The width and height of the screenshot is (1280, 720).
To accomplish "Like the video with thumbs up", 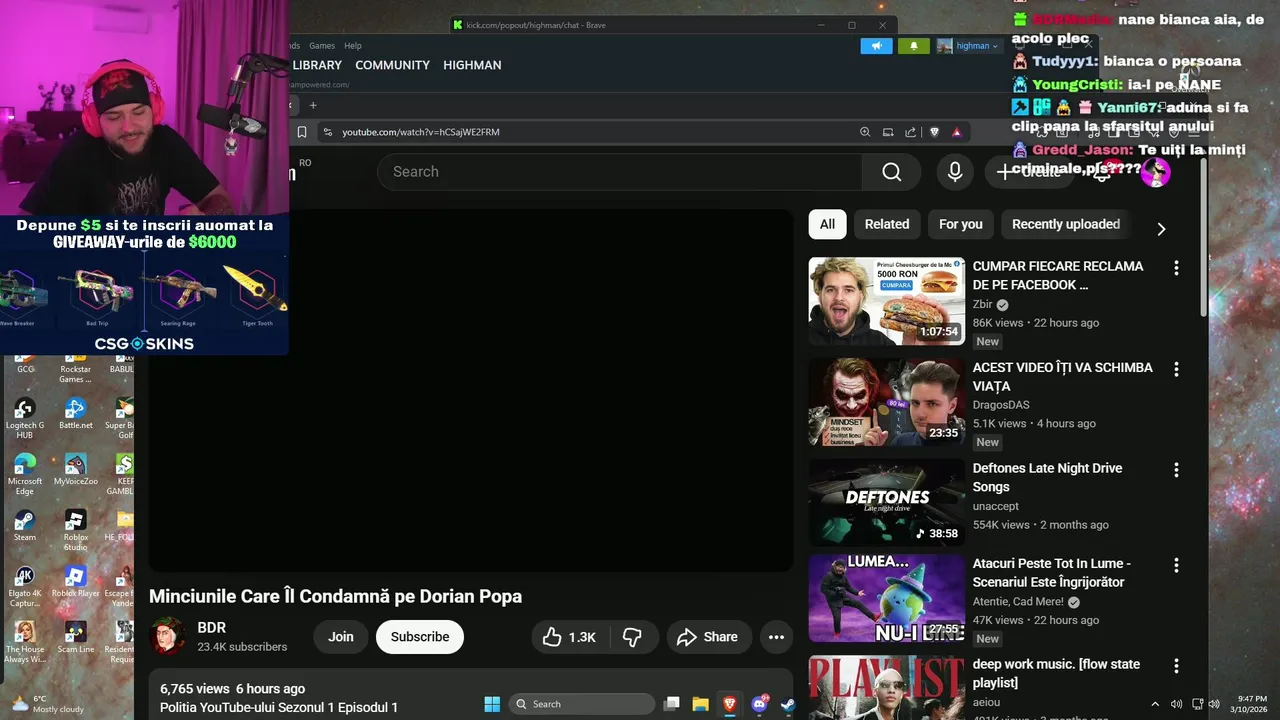I will pyautogui.click(x=569, y=637).
